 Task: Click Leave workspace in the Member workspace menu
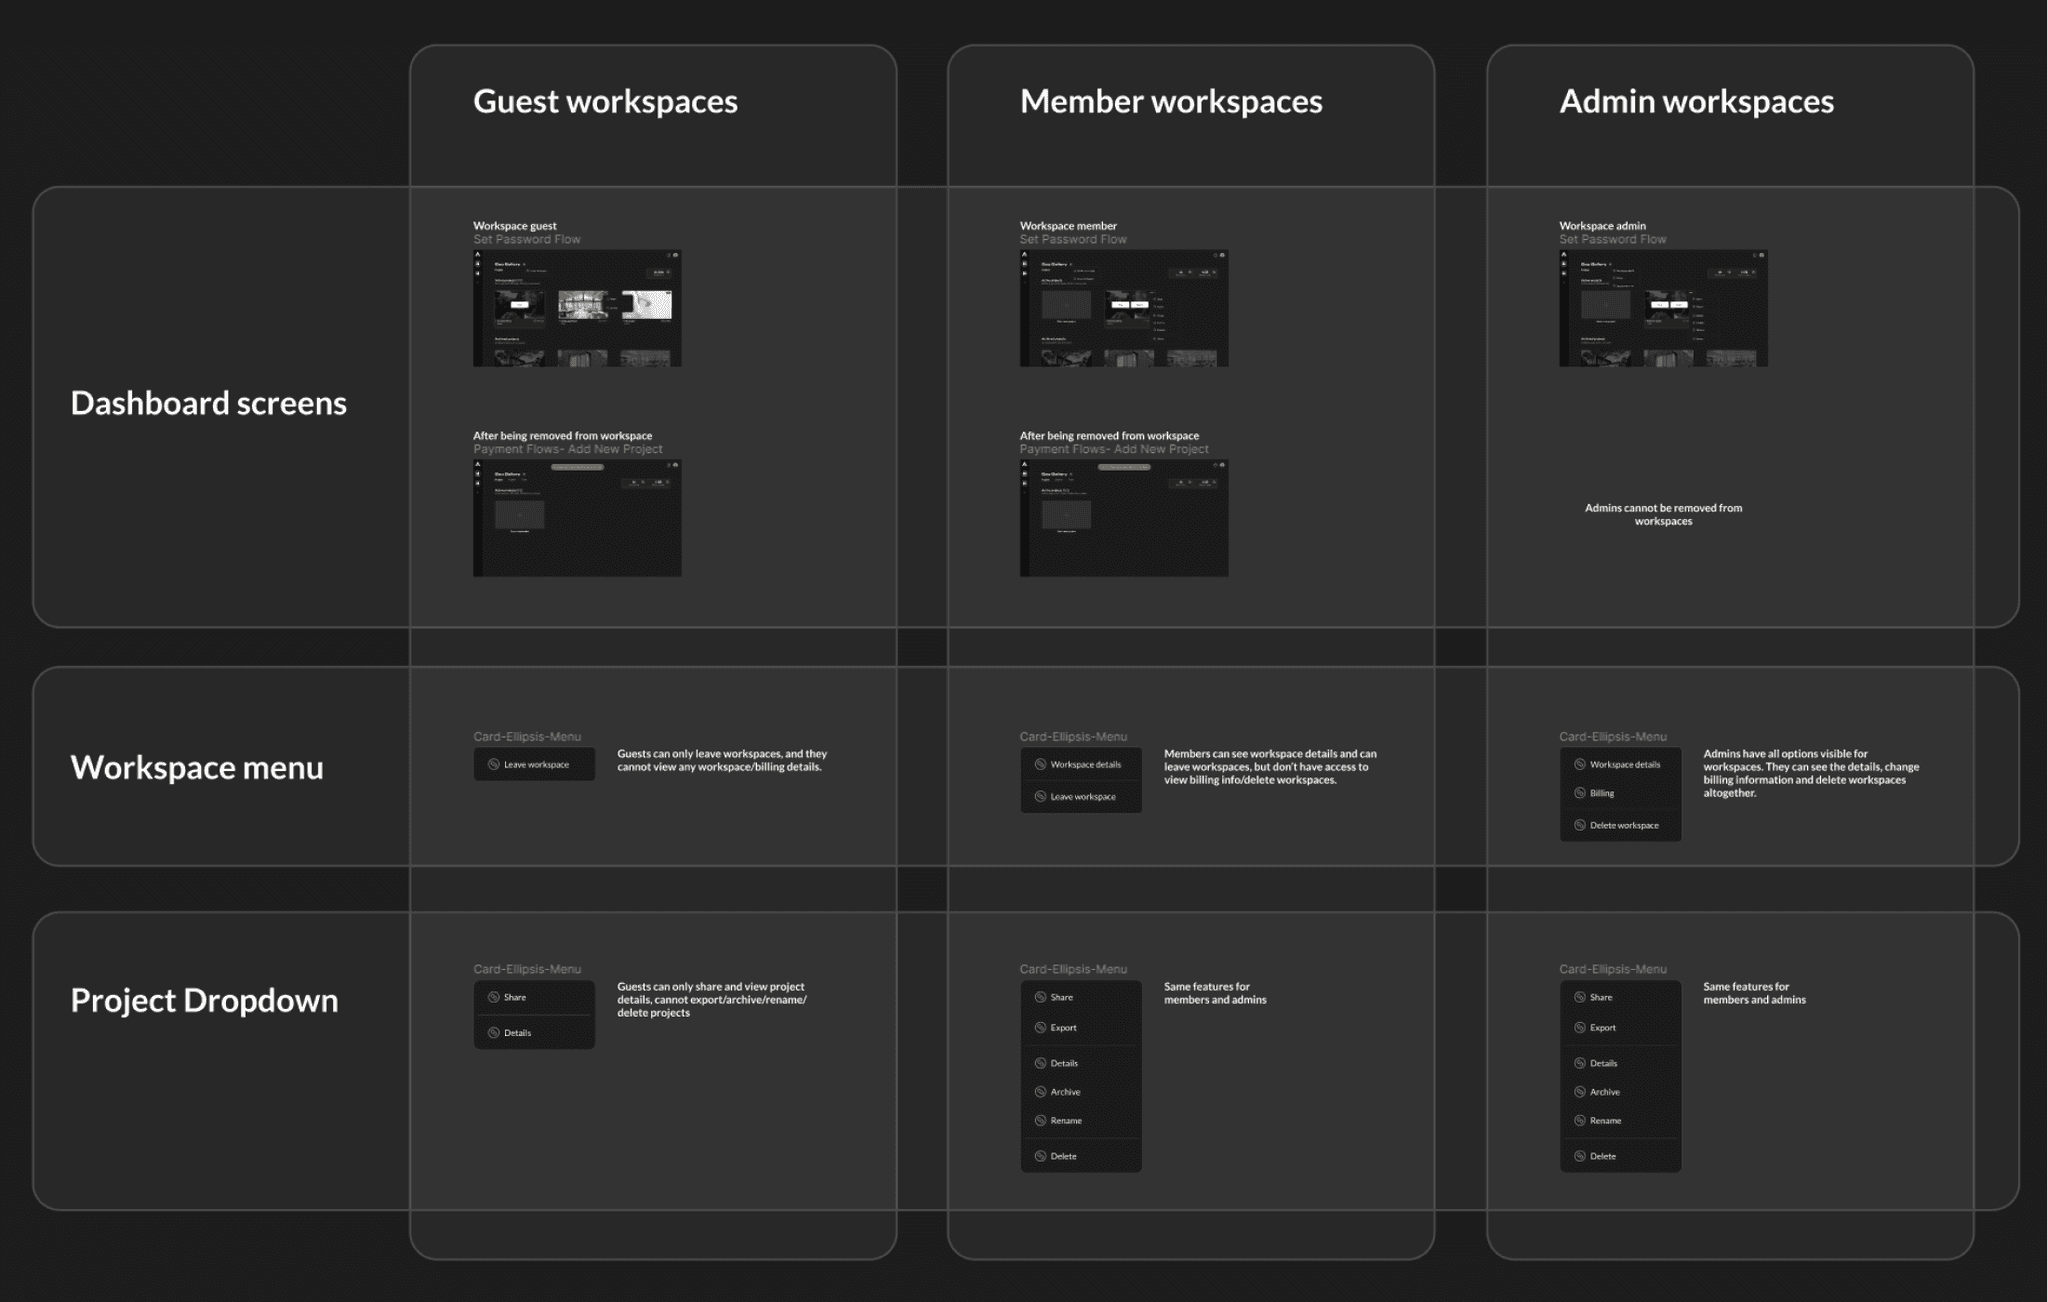[x=1082, y=797]
